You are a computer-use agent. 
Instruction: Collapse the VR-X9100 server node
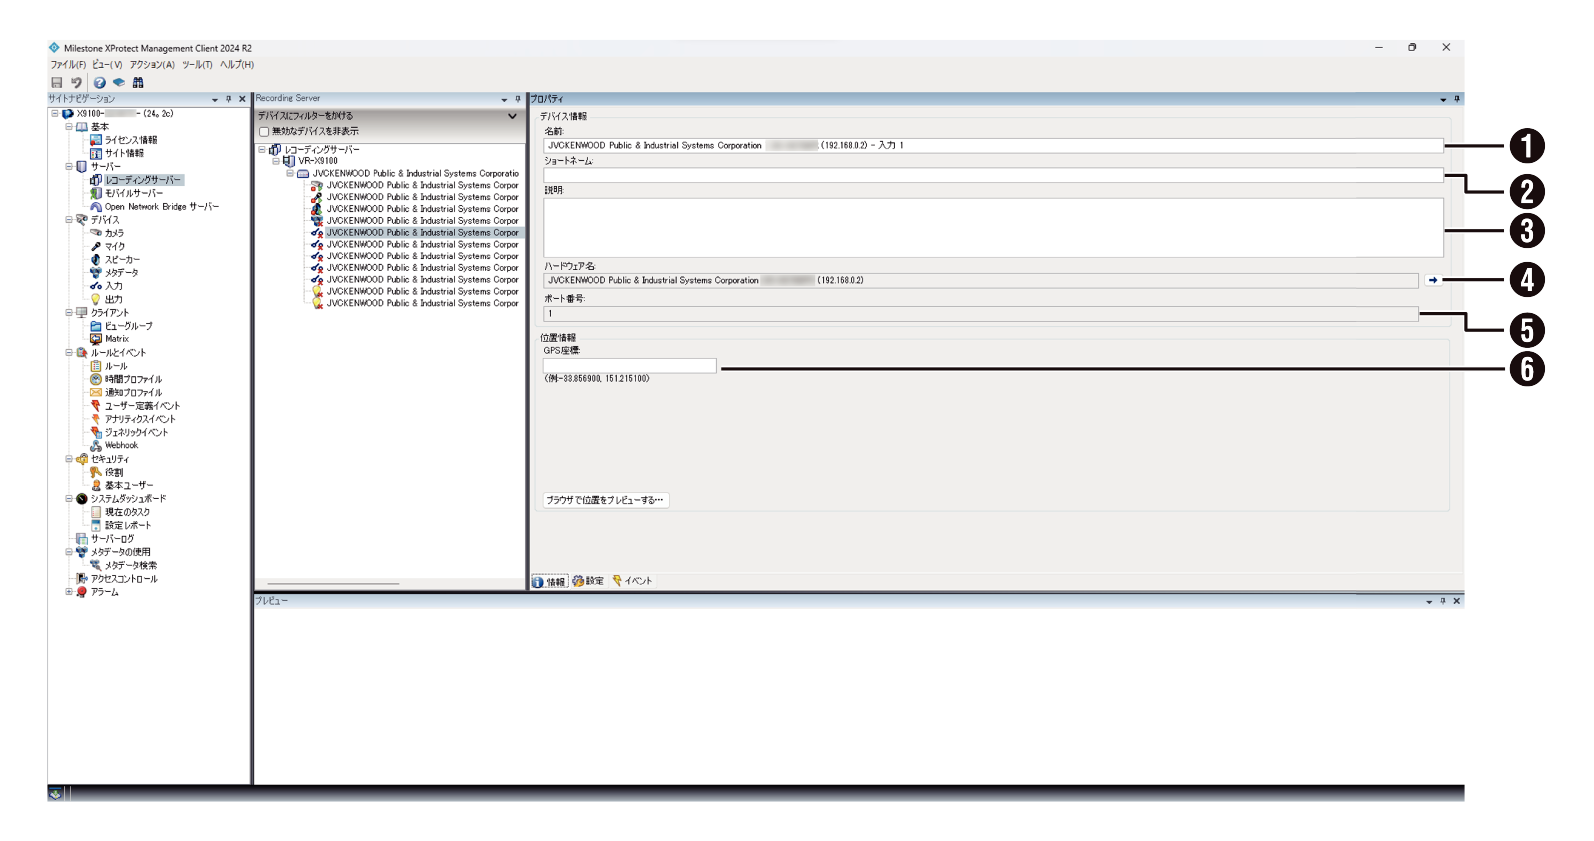[276, 161]
